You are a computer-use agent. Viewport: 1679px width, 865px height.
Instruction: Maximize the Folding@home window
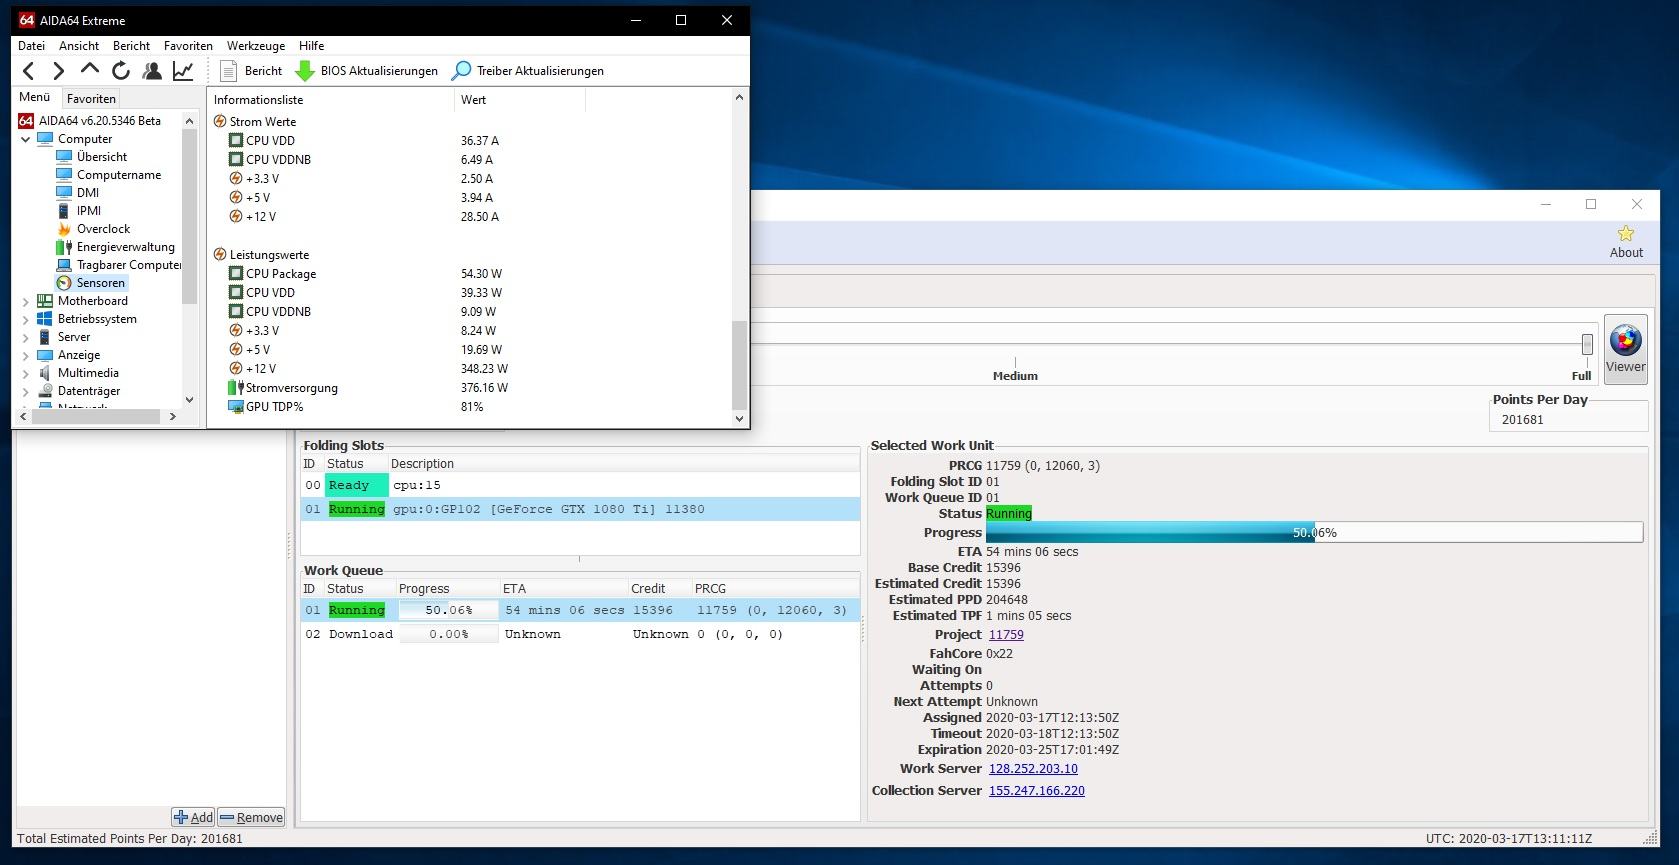[1591, 205]
